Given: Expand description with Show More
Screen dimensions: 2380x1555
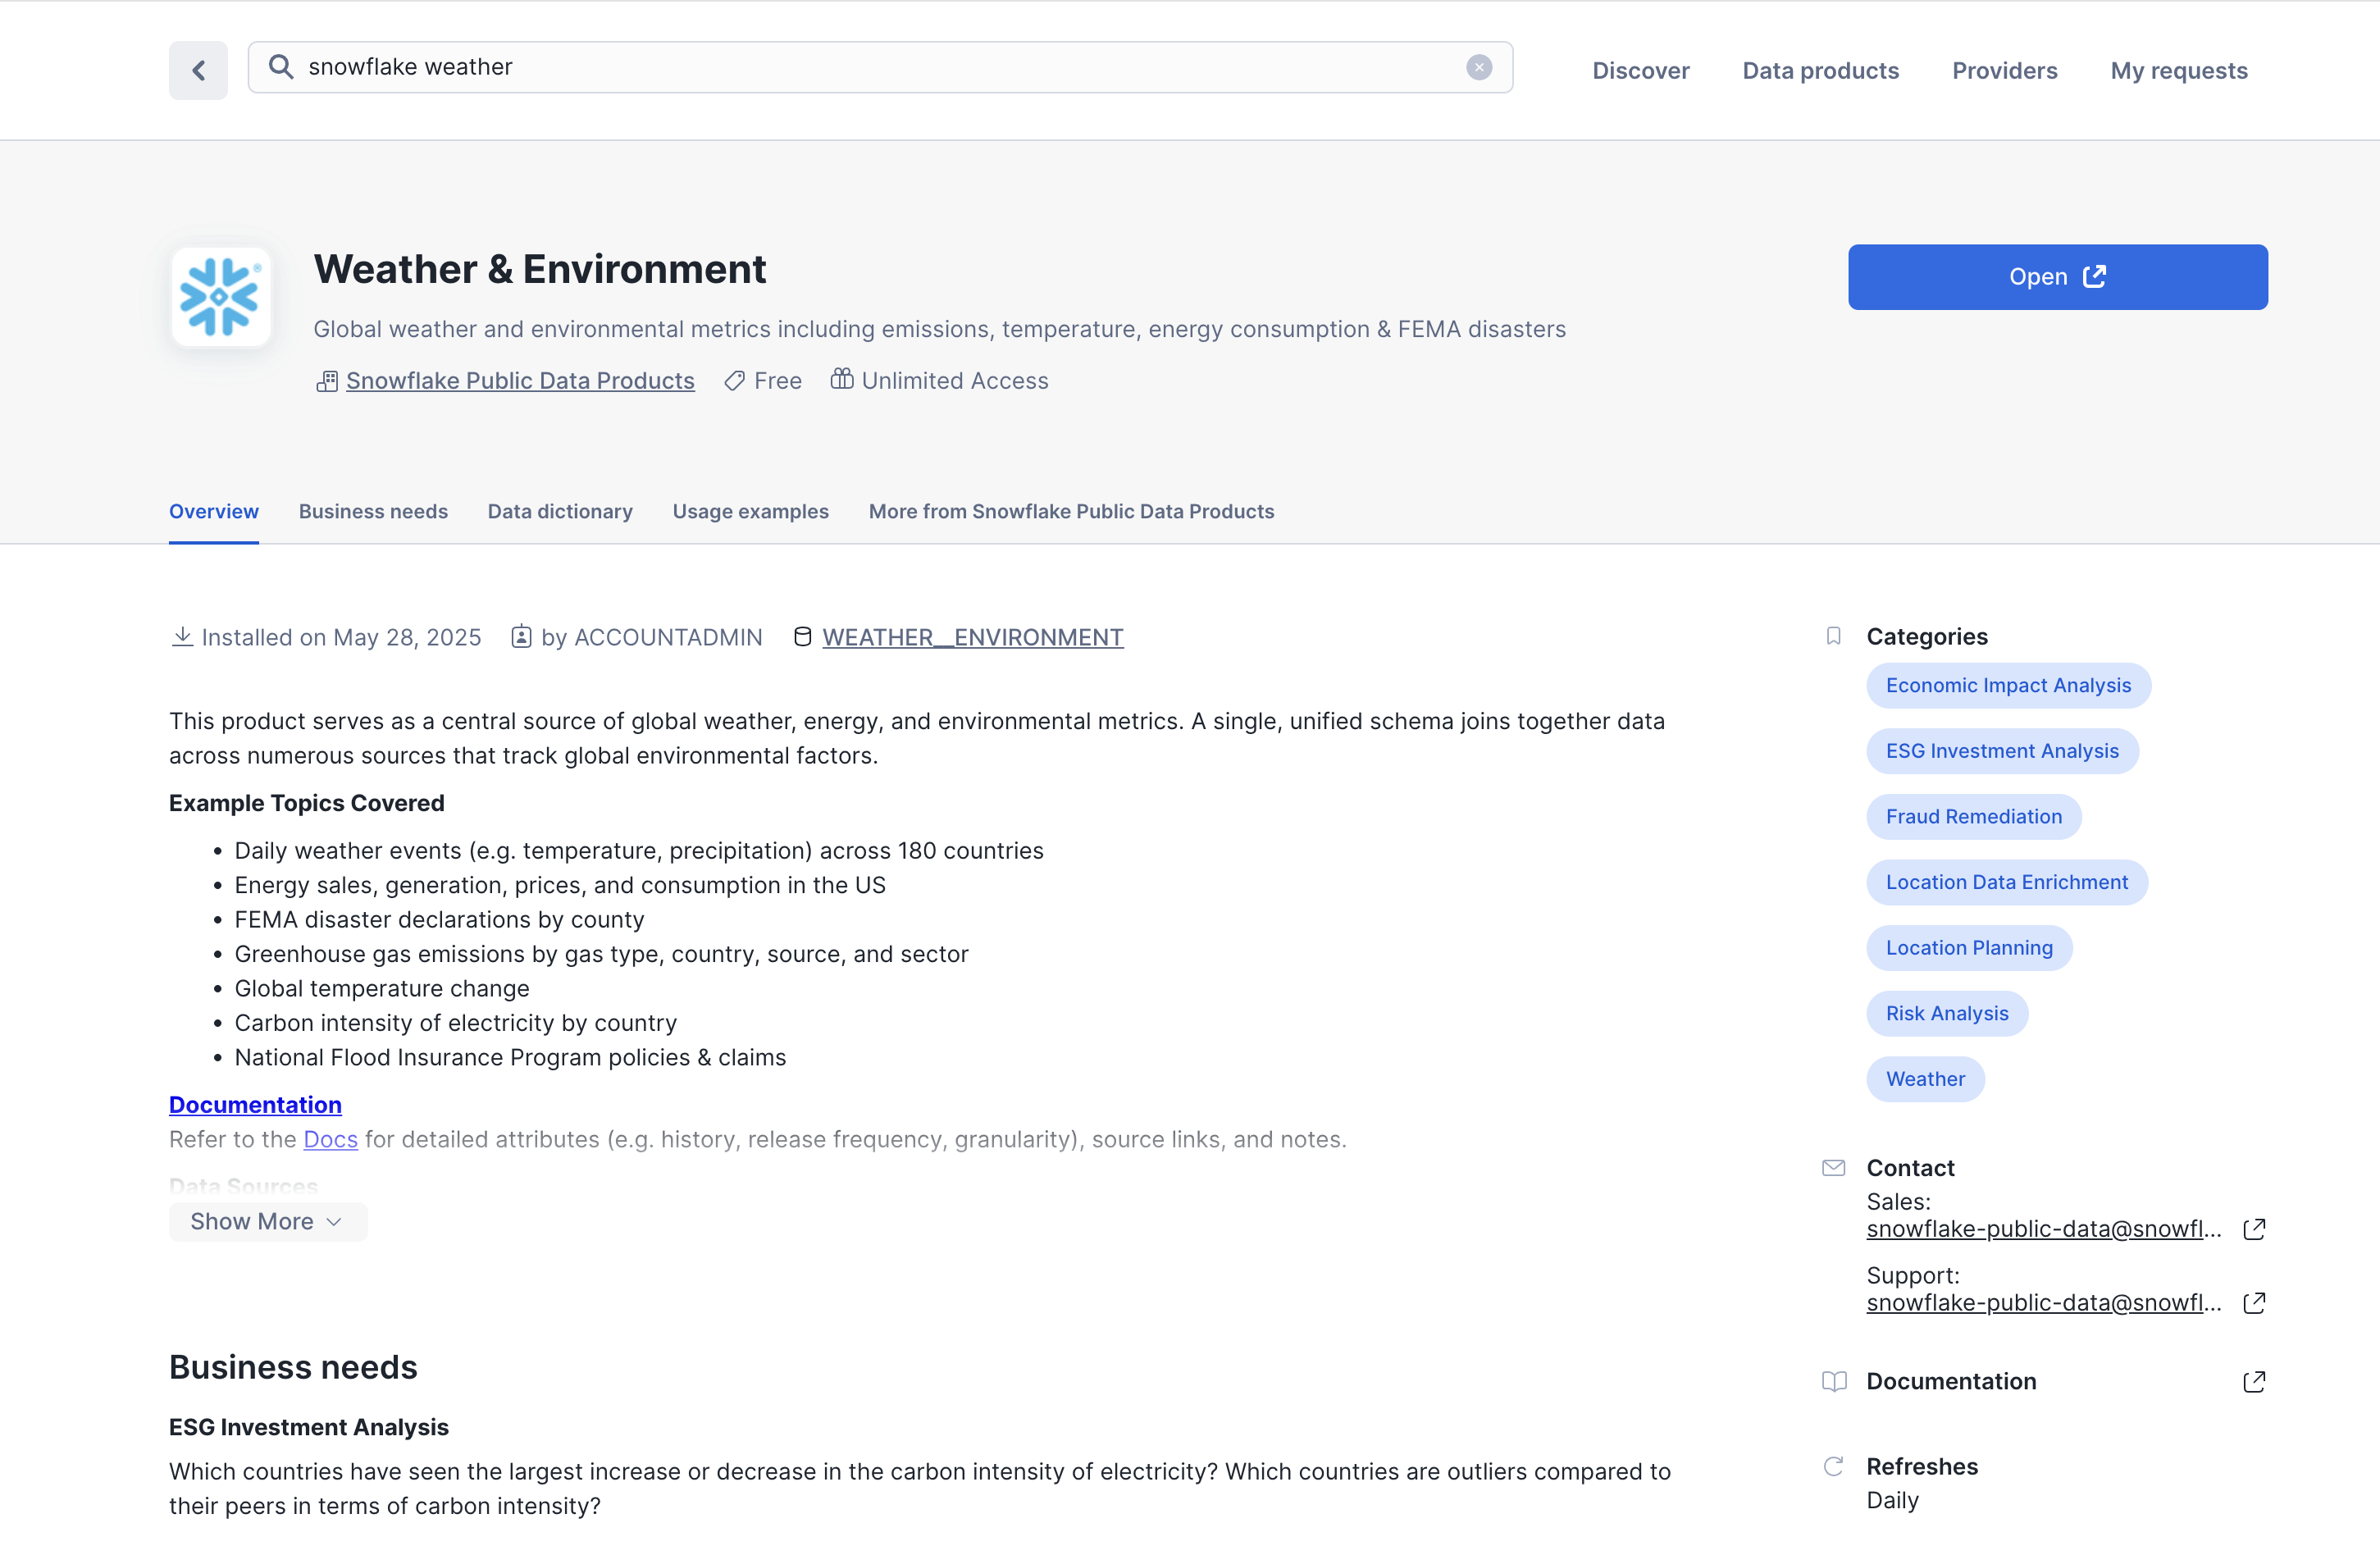Looking at the screenshot, I should pos(268,1222).
